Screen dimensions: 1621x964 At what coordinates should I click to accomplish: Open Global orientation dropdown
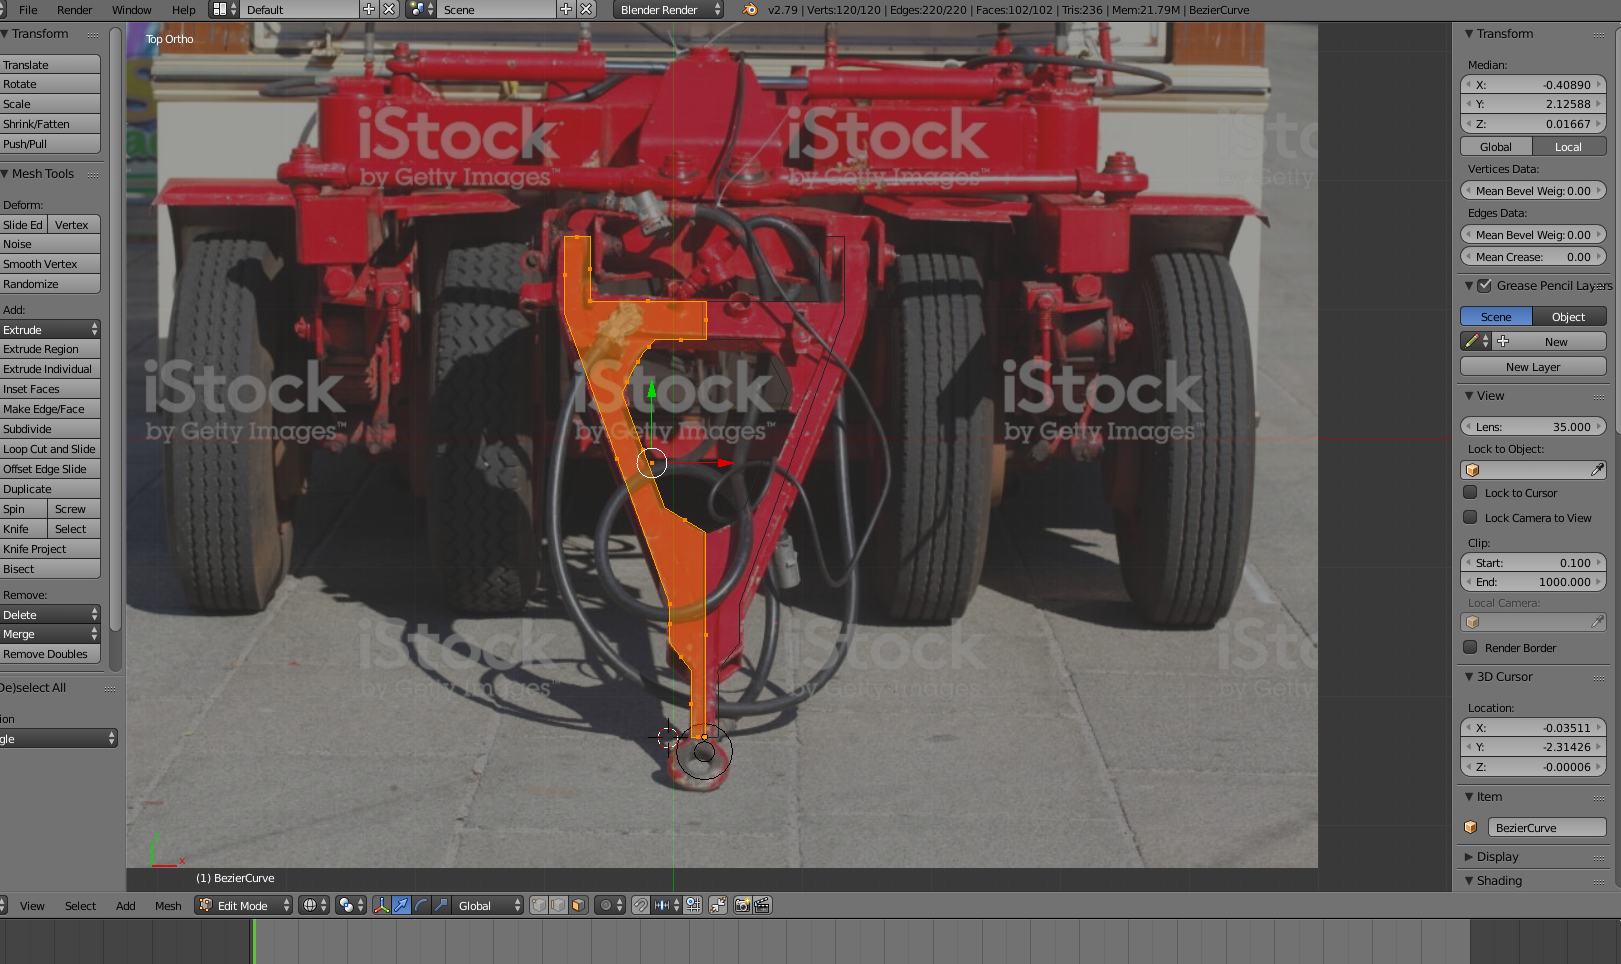click(x=489, y=905)
